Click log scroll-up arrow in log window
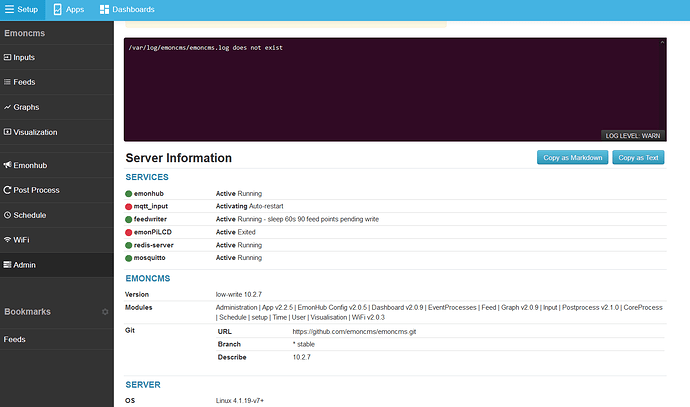This screenshot has height=407, width=690. tap(662, 42)
